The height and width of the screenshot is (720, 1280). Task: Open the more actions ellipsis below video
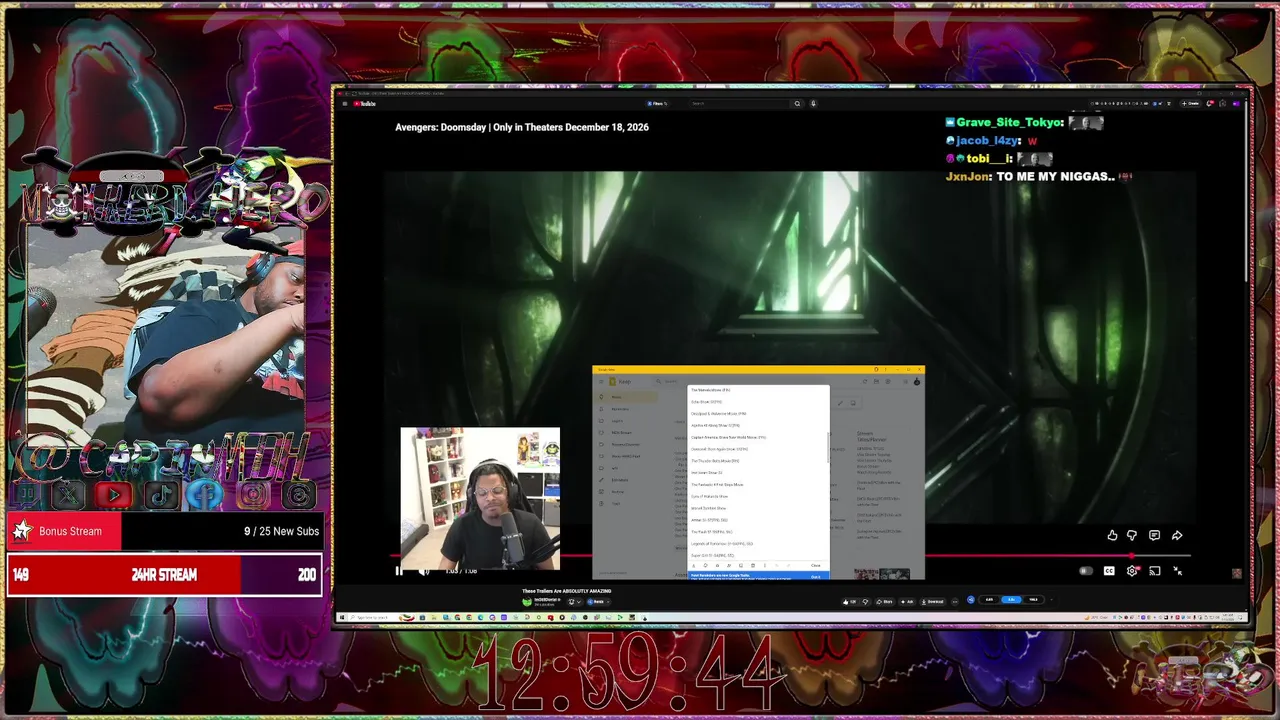pyautogui.click(x=955, y=601)
